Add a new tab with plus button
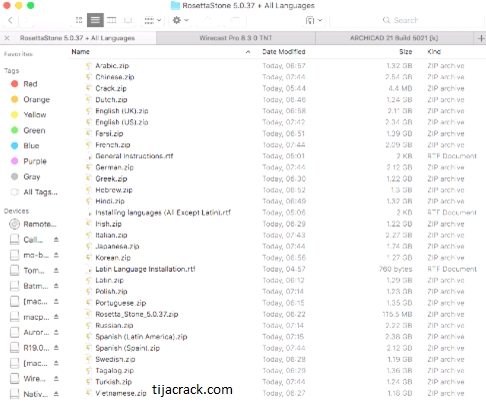The image size is (486, 403). coord(481,38)
